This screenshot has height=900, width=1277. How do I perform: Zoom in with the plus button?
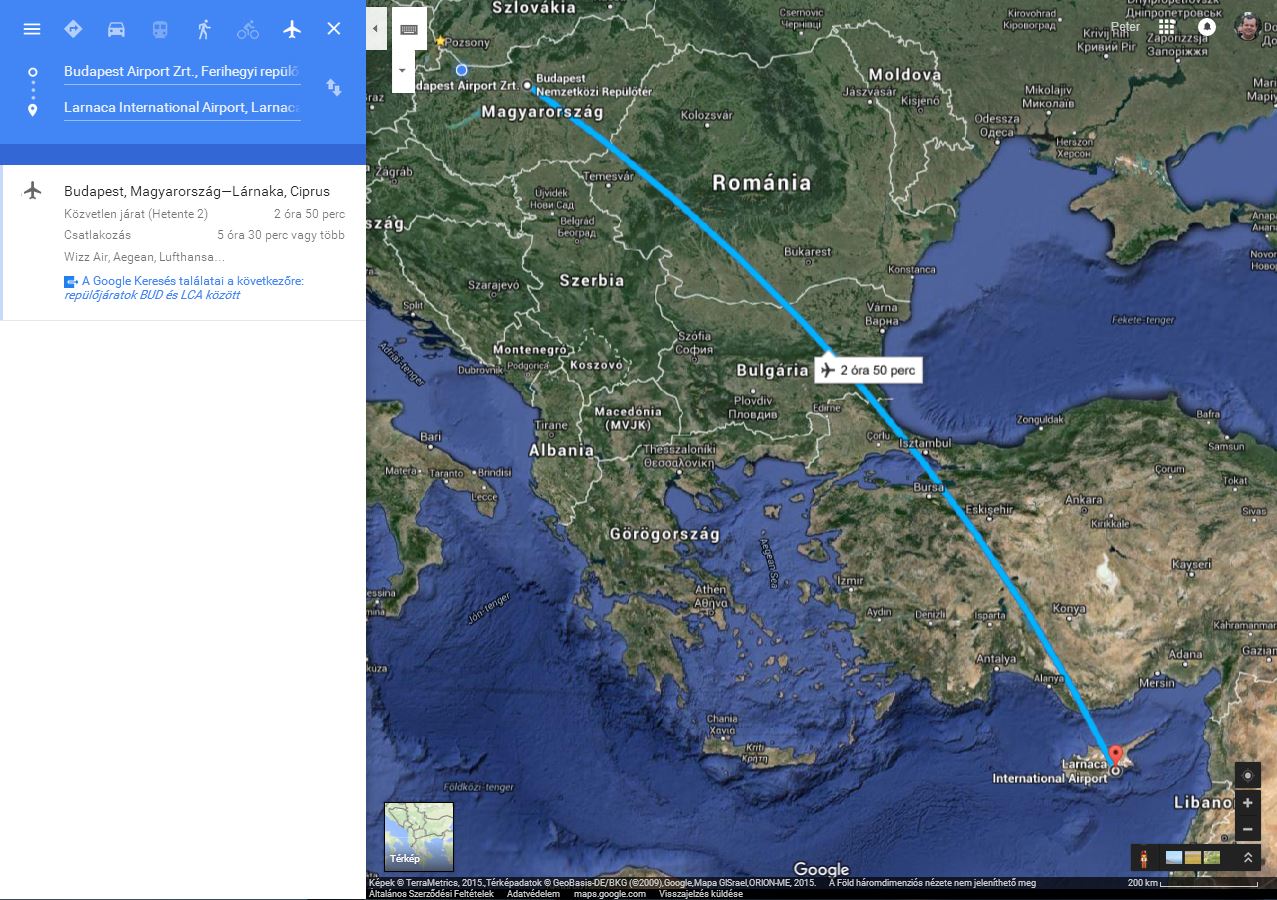coord(1247,803)
